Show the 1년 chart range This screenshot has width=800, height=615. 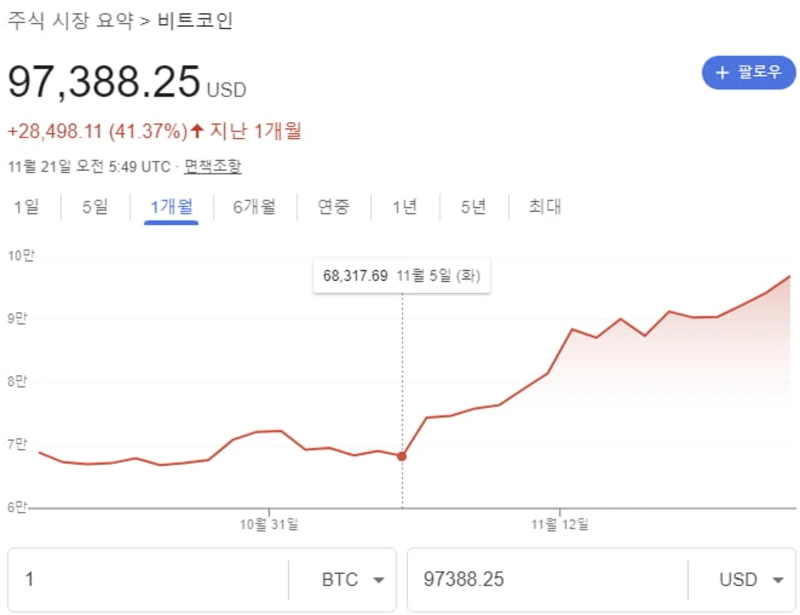pyautogui.click(x=404, y=207)
